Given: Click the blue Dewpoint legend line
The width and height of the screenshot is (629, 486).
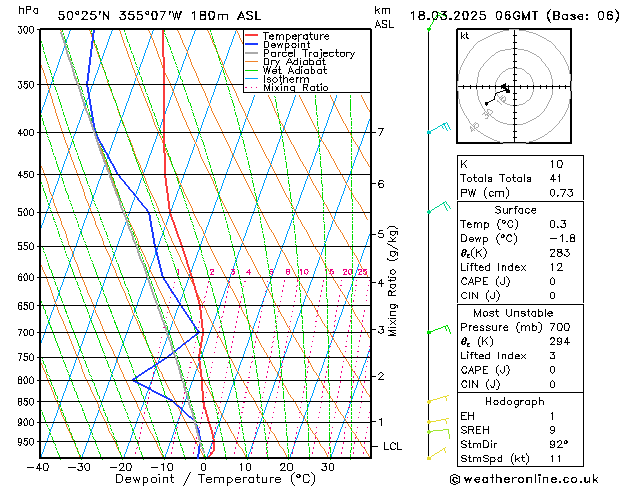Looking at the screenshot, I should (x=251, y=45).
